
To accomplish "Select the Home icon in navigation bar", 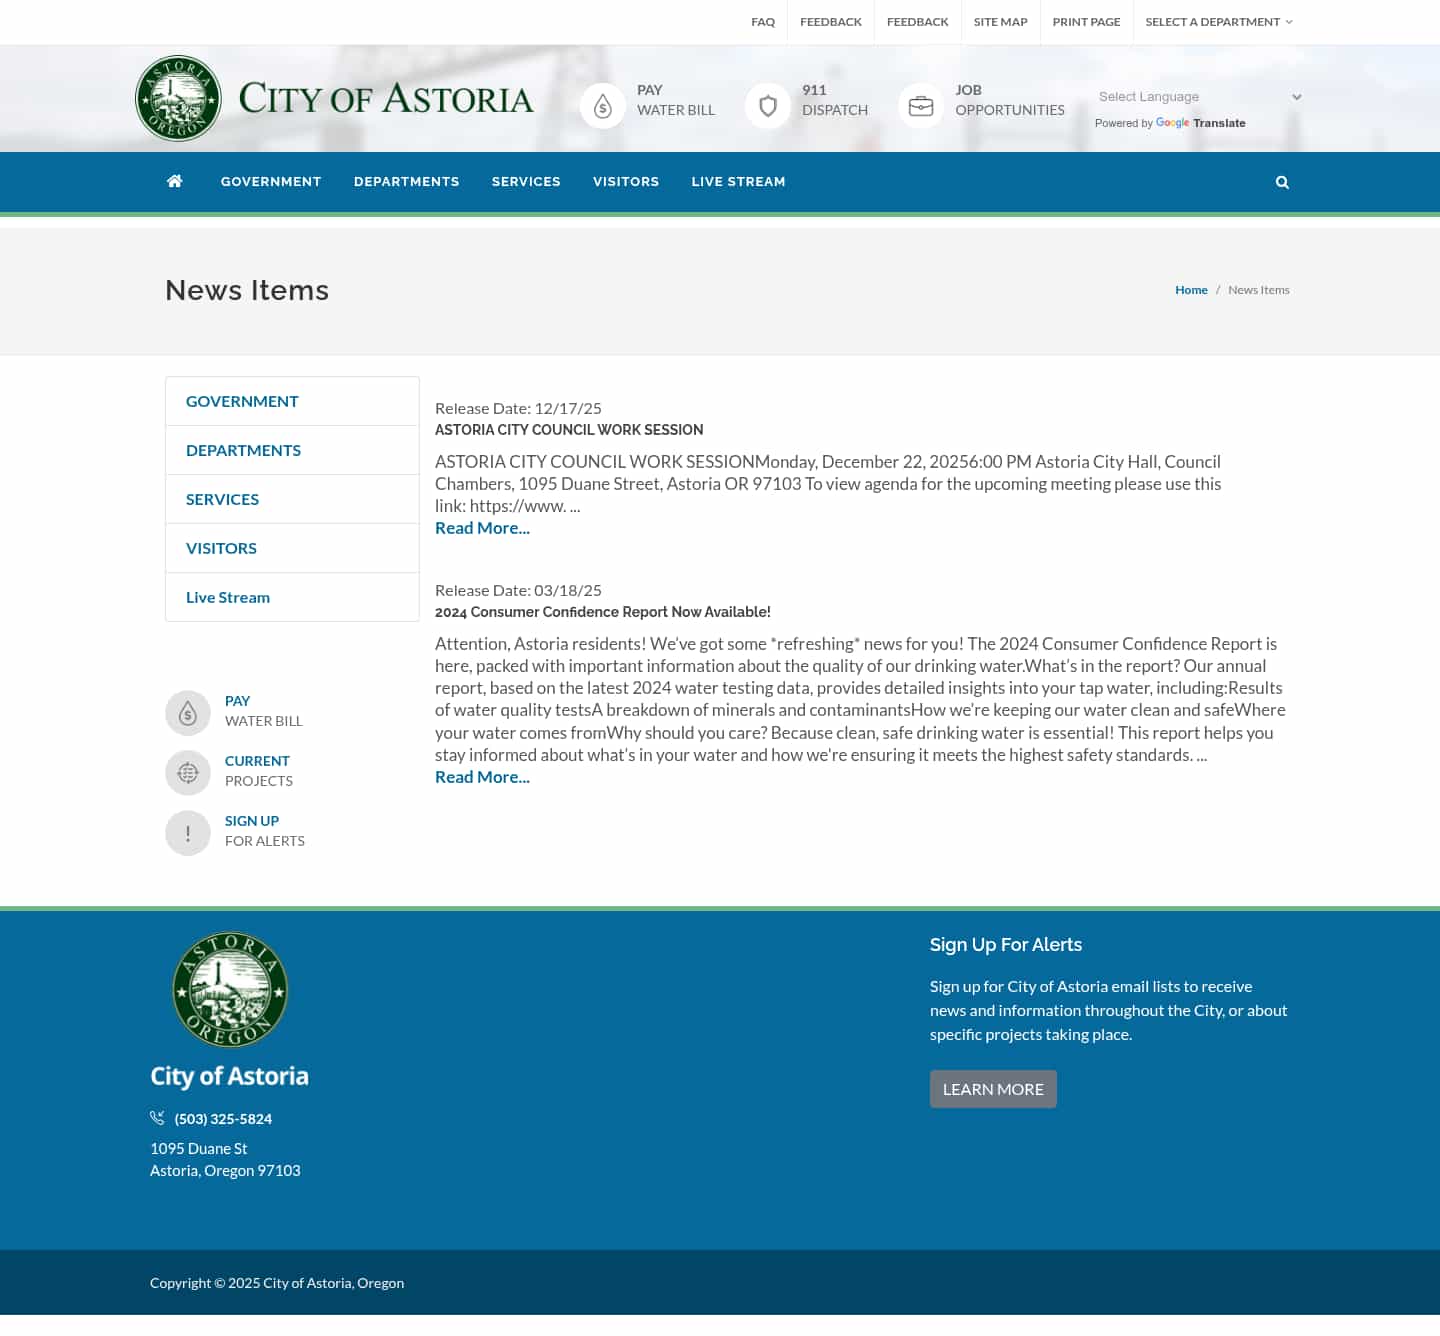I will (x=174, y=181).
